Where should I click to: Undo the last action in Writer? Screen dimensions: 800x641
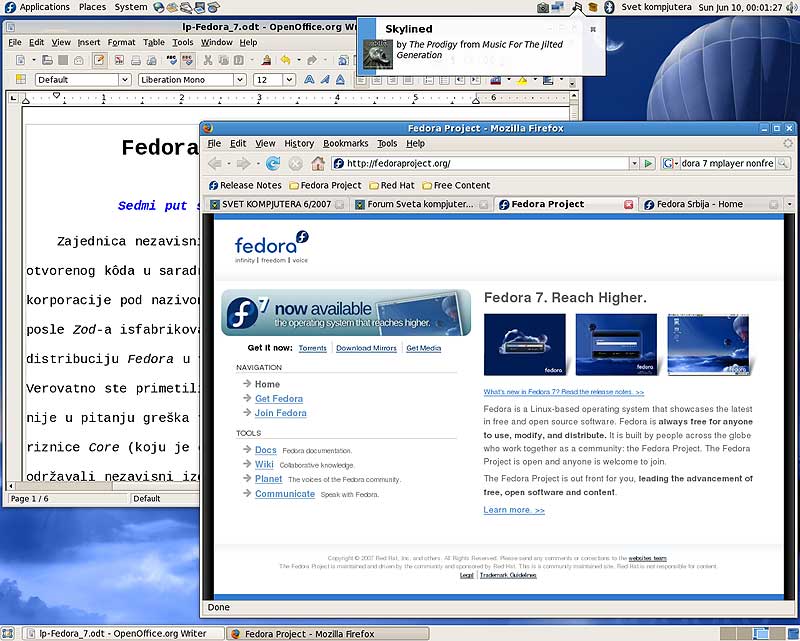click(285, 60)
